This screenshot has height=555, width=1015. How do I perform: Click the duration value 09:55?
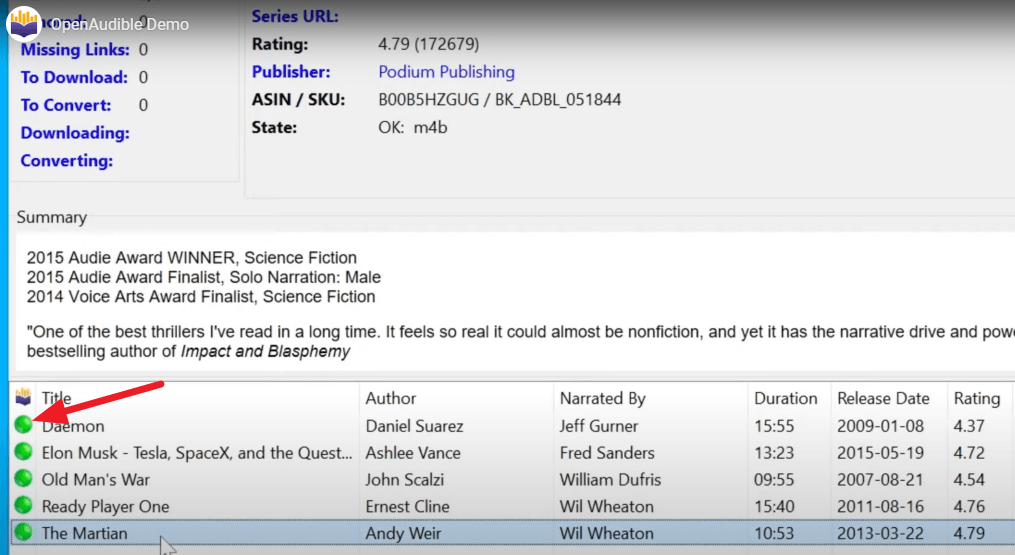(774, 479)
